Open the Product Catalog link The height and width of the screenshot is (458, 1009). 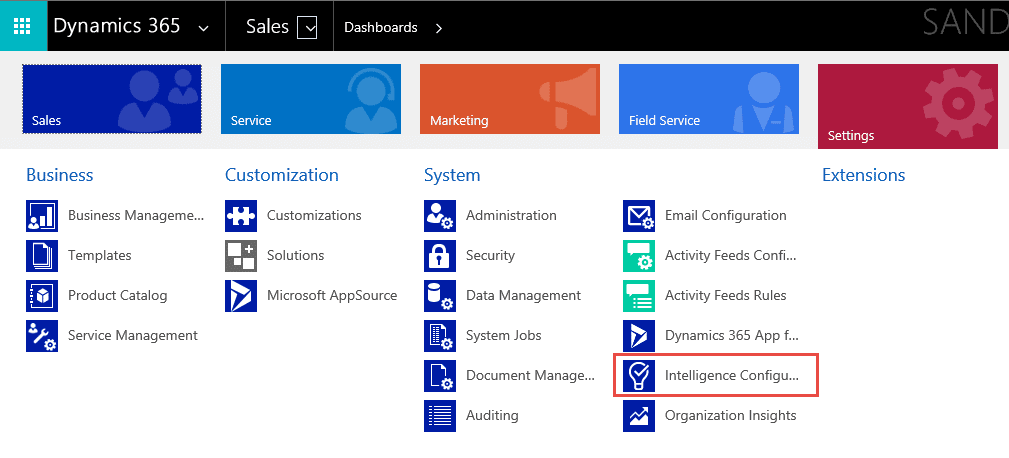tap(118, 295)
